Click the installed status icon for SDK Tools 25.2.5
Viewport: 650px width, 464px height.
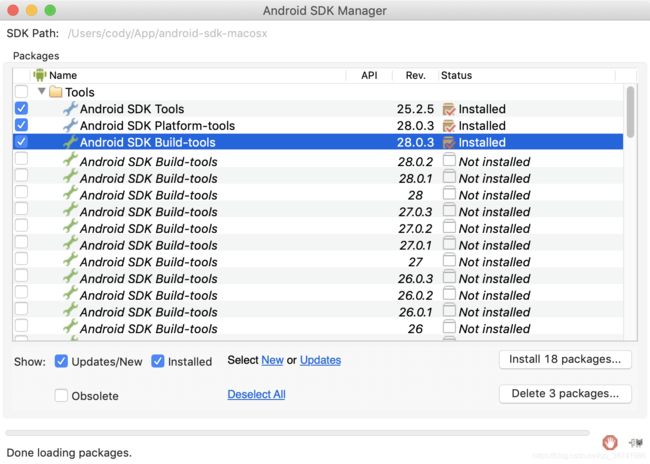pyautogui.click(x=449, y=109)
